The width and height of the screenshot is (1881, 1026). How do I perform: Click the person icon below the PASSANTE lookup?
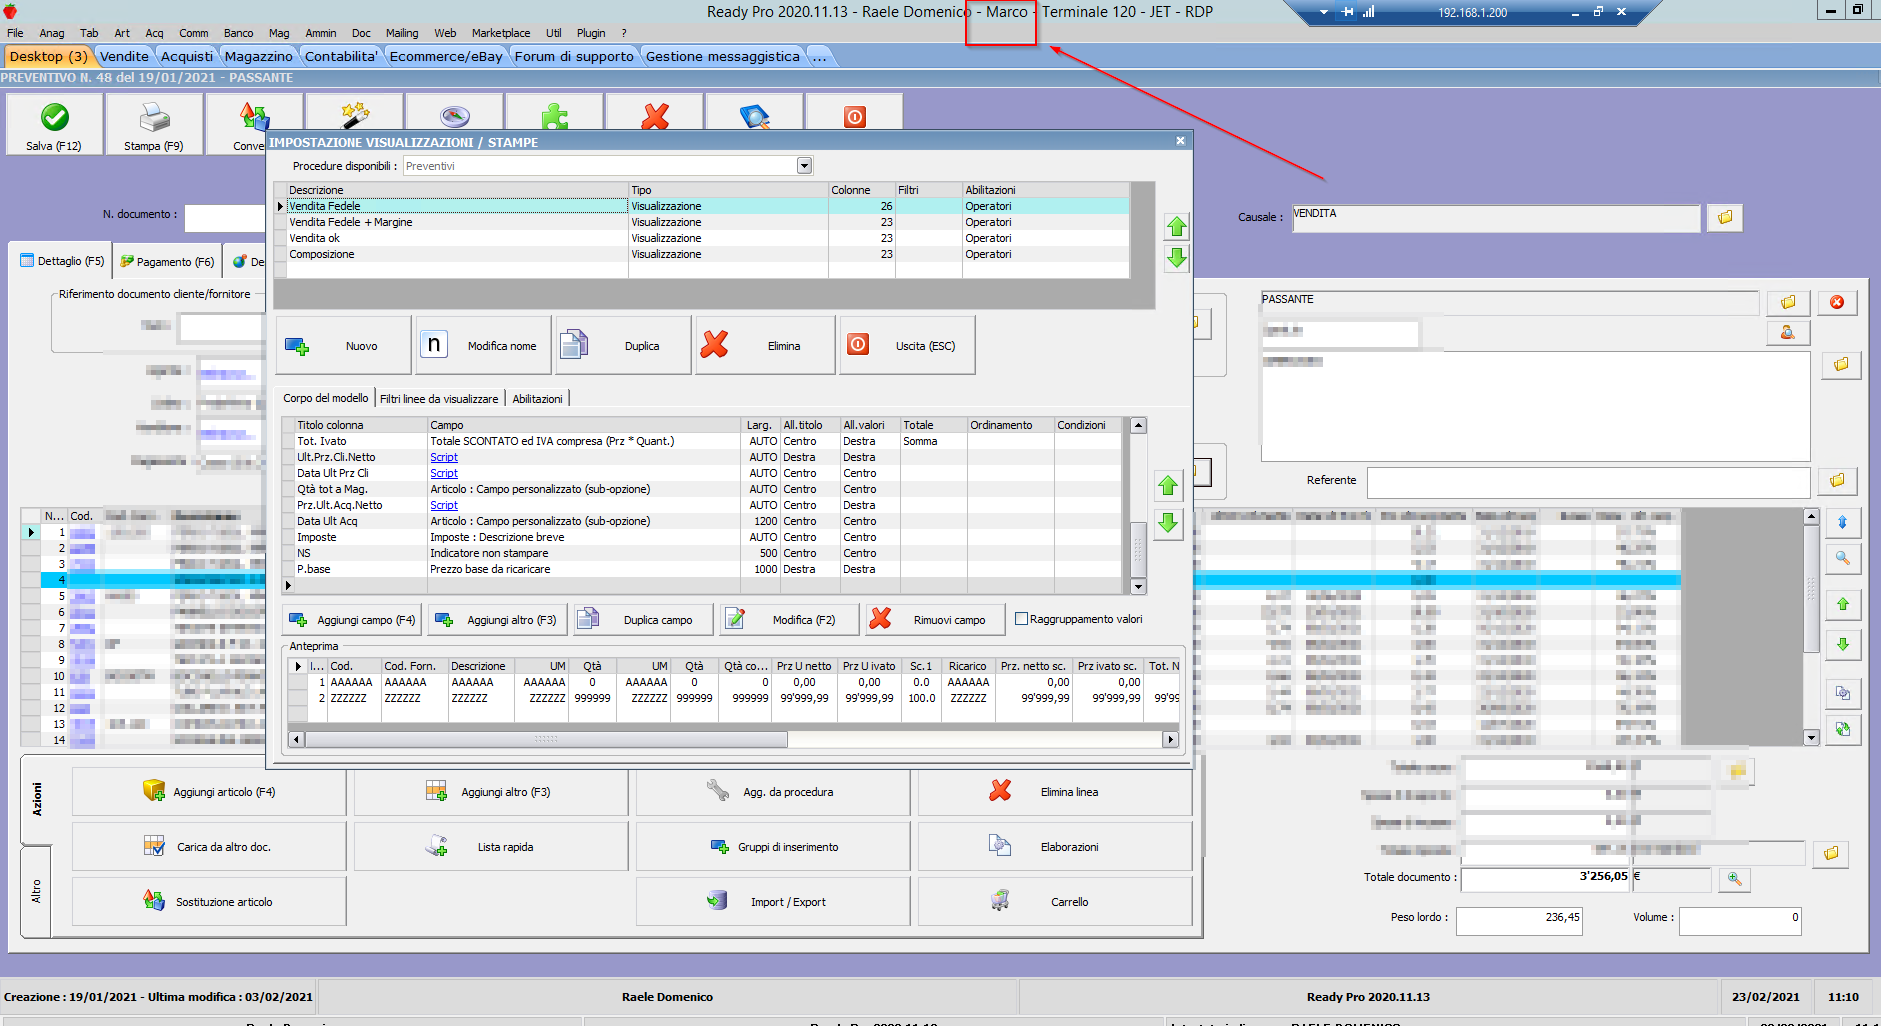coord(1788,333)
